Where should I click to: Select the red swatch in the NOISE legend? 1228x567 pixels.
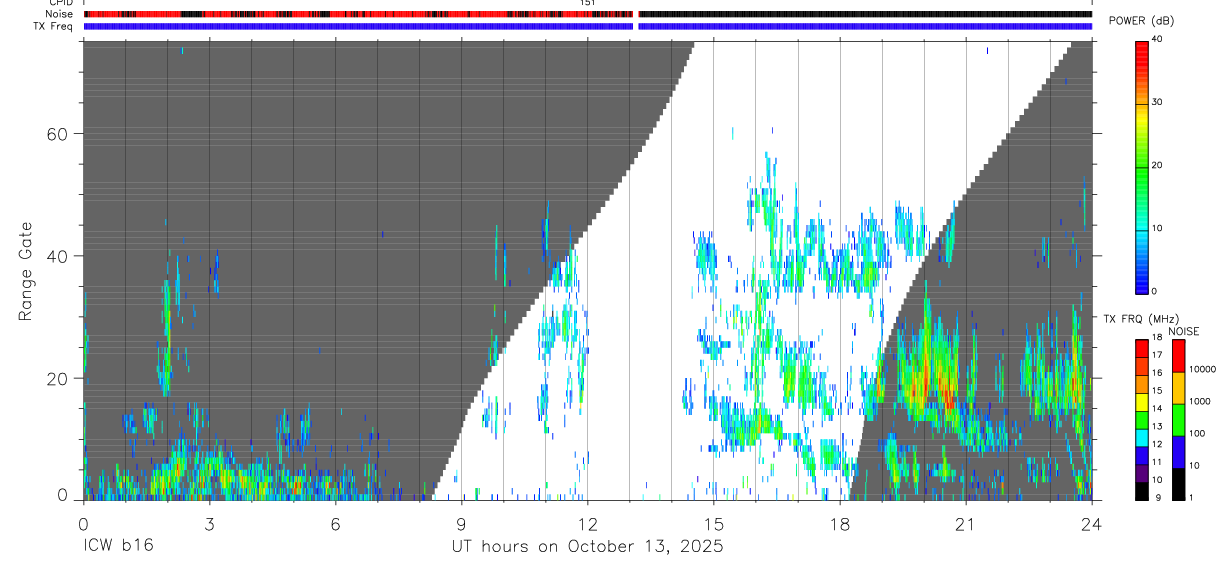[x=1179, y=355]
